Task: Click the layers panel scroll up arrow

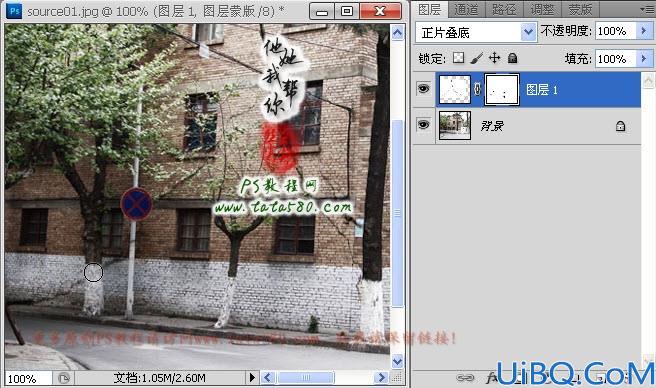Action: pyautogui.click(x=648, y=80)
